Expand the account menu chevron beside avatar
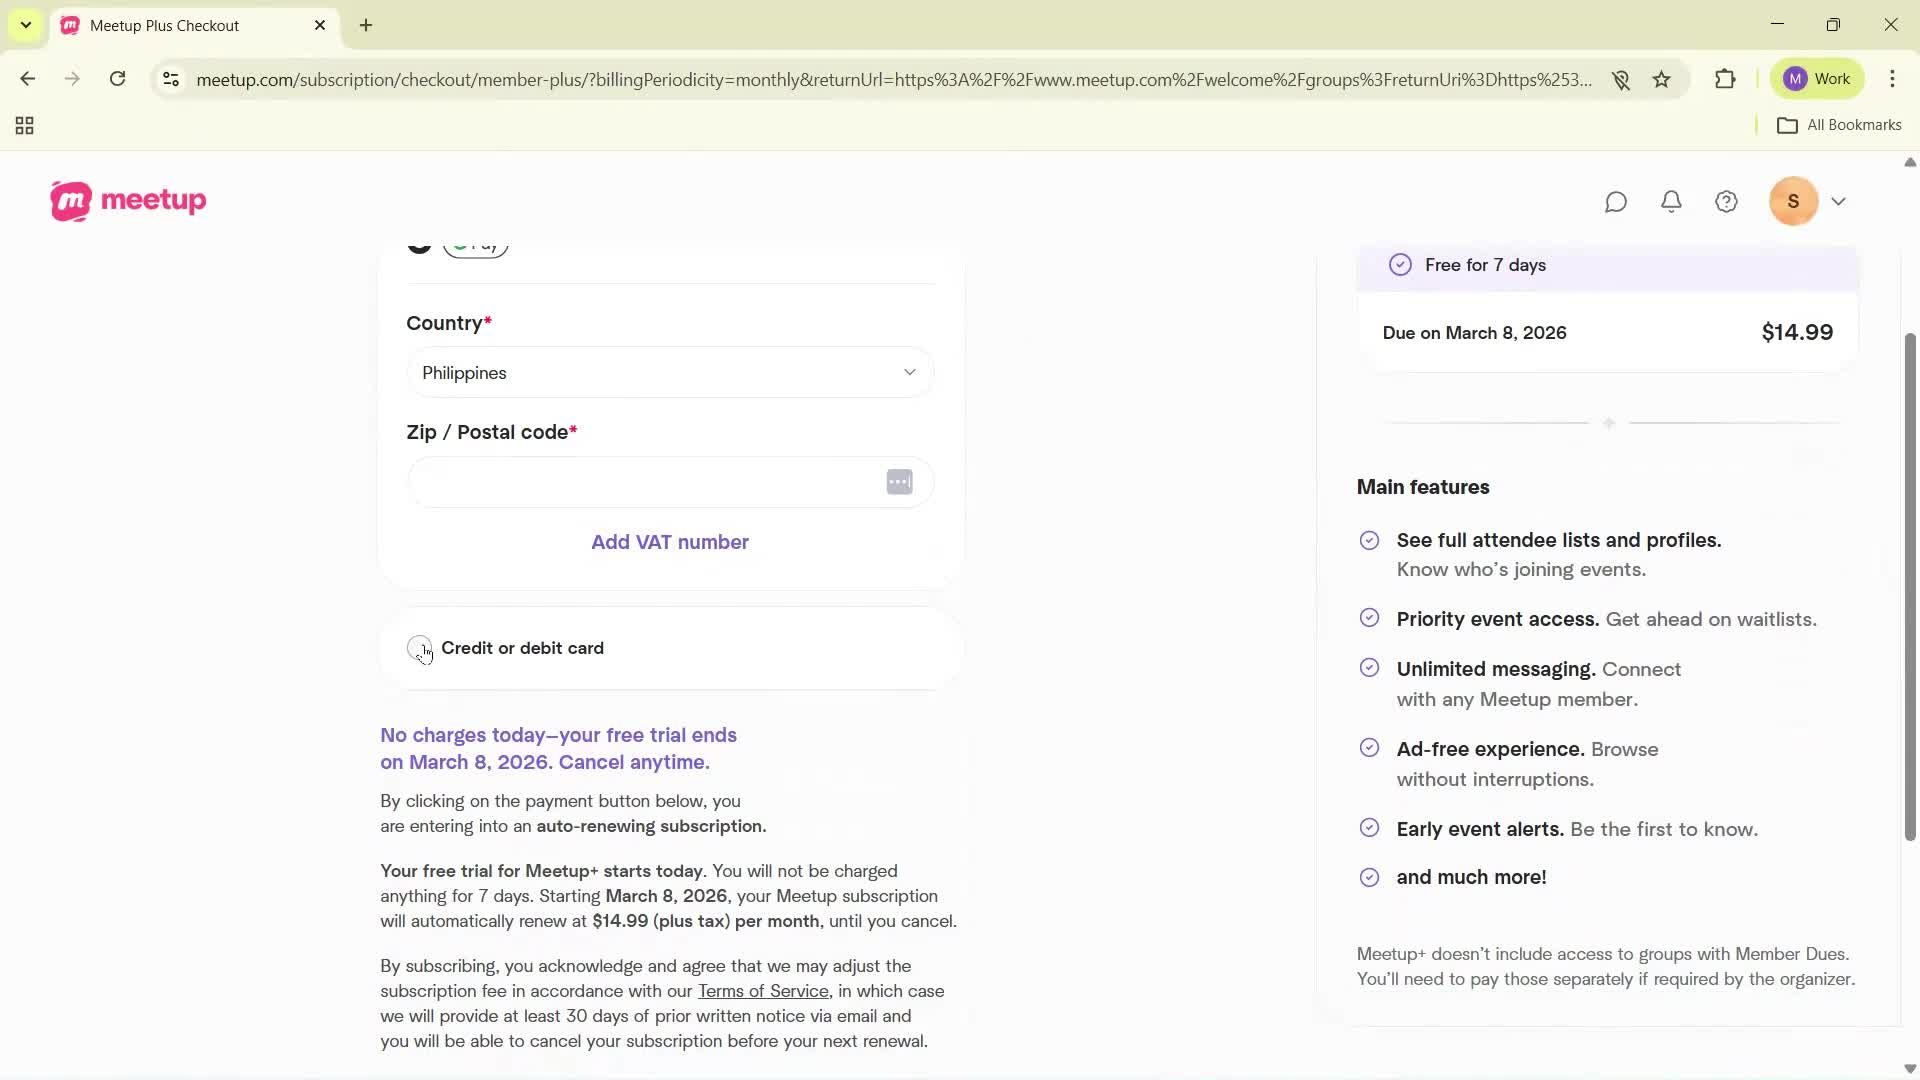The width and height of the screenshot is (1920, 1080). tap(1839, 201)
